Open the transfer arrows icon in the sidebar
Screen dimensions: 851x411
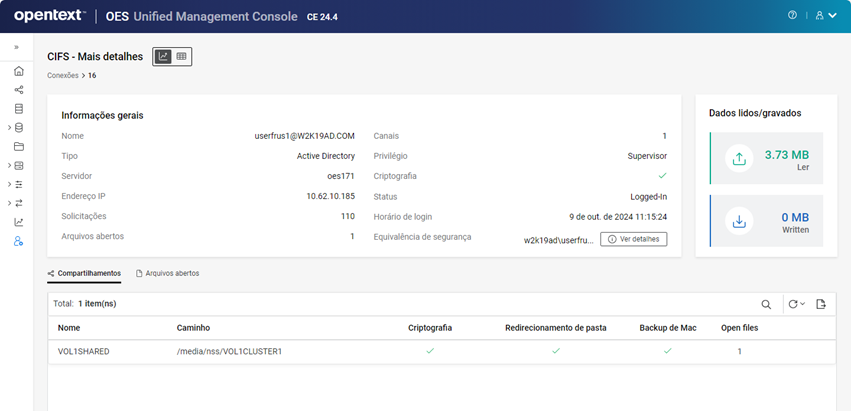[18, 203]
